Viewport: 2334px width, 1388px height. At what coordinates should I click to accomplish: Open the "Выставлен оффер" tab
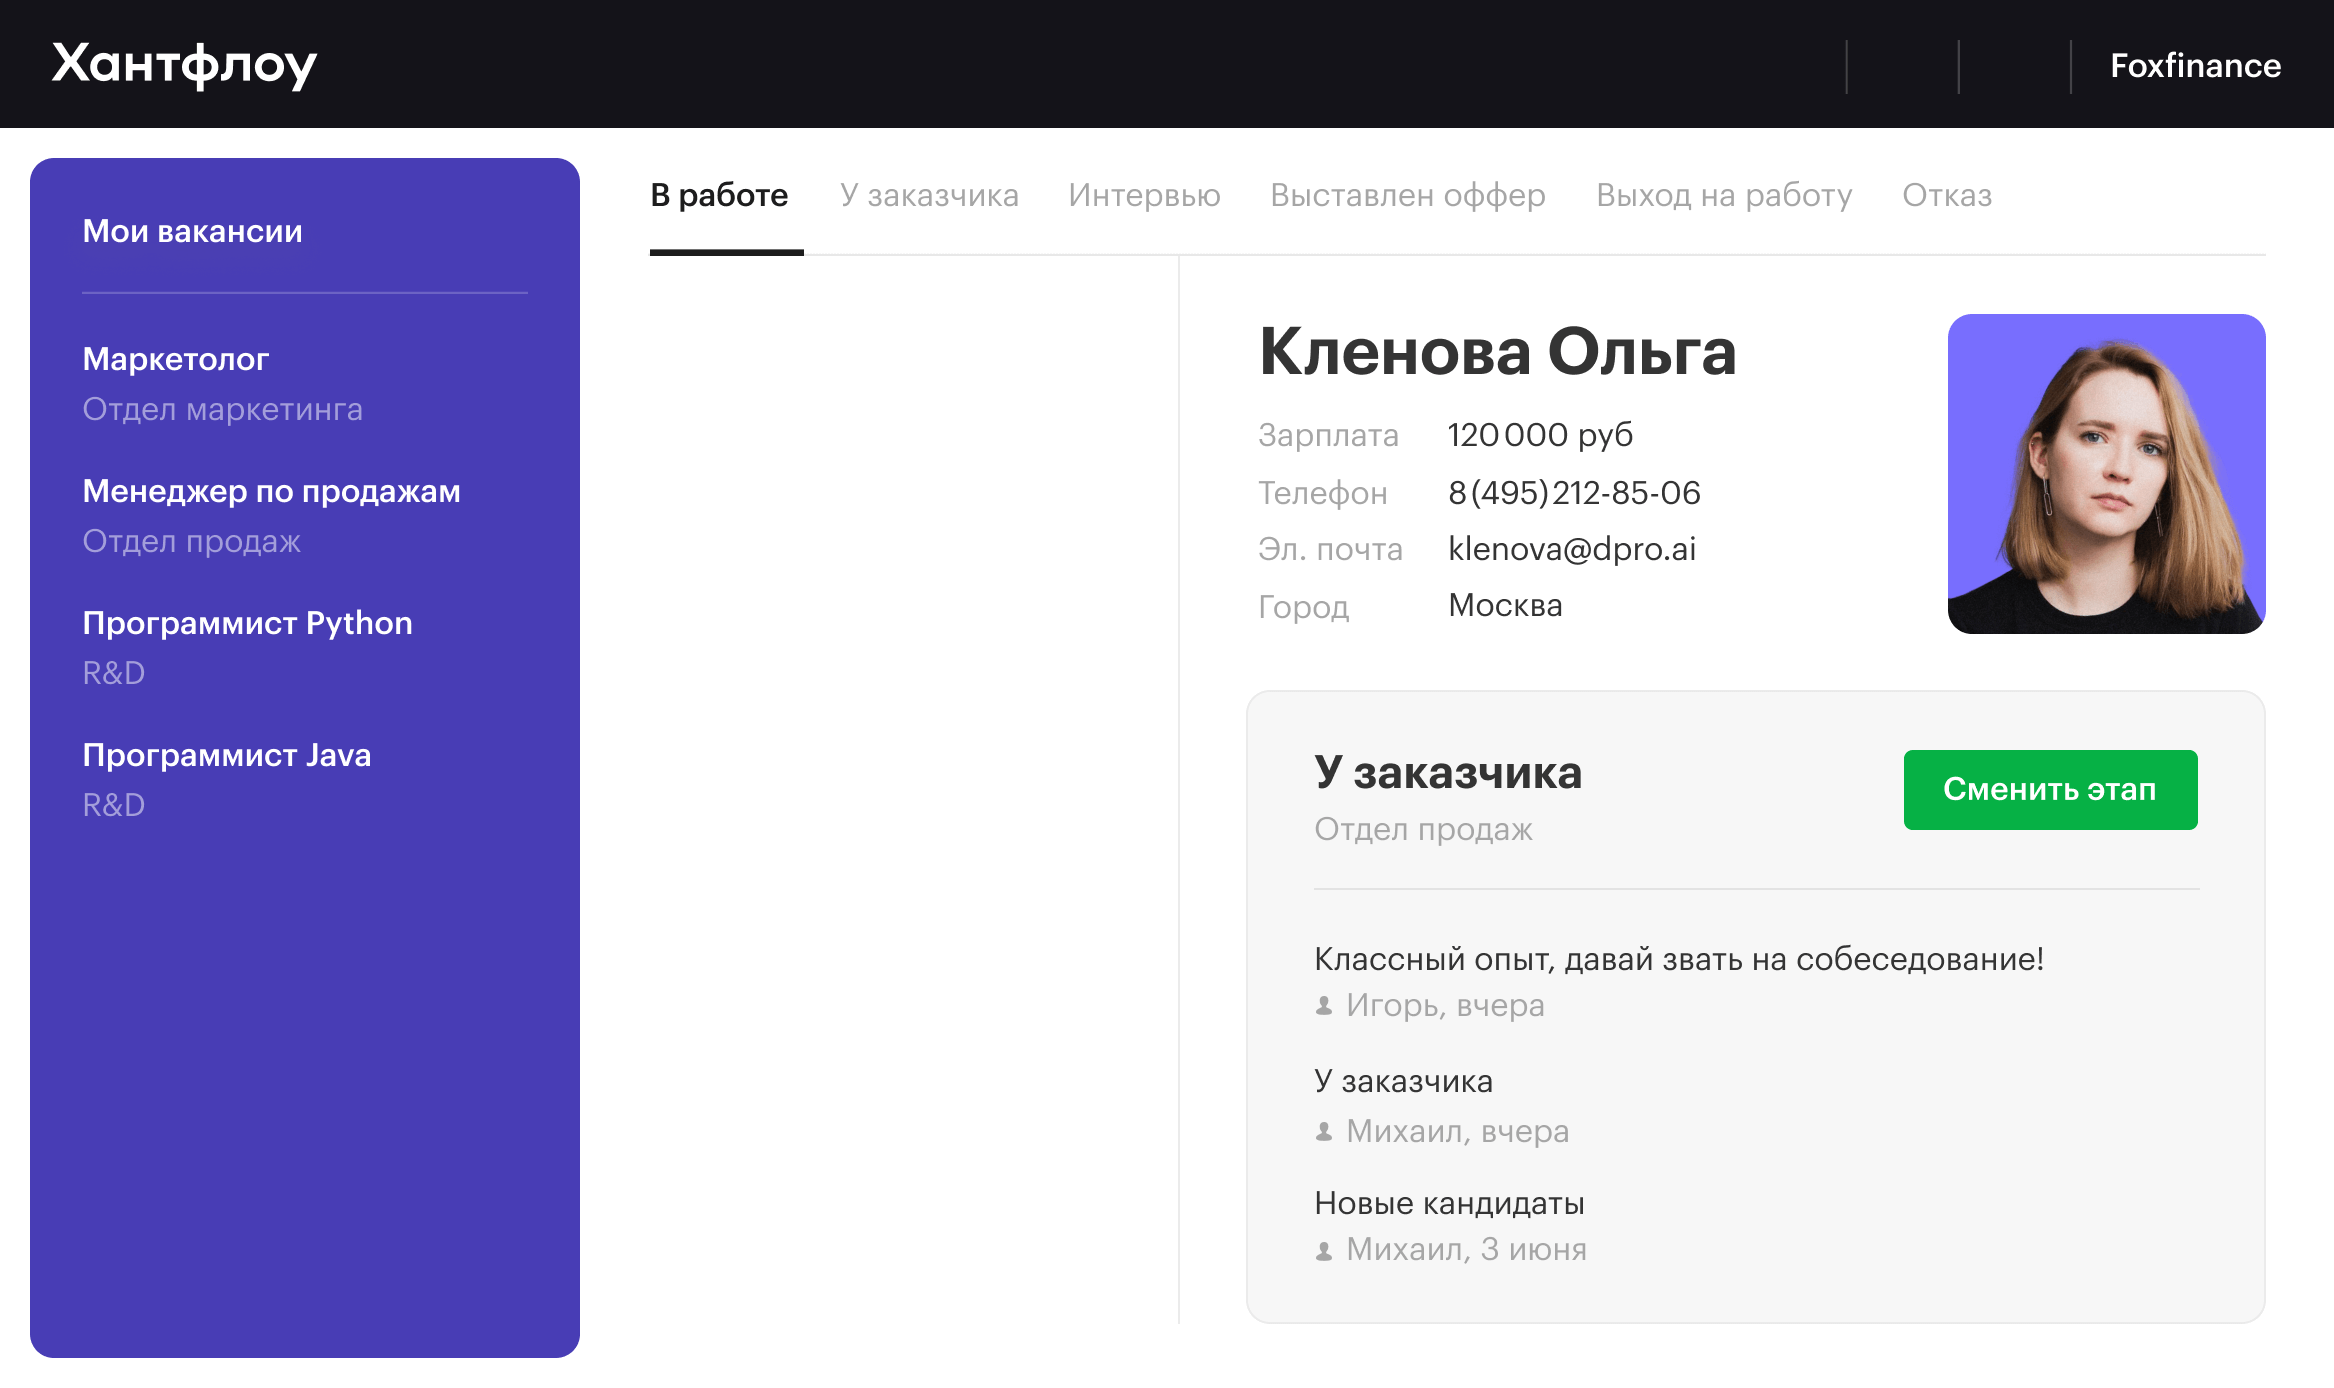1408,195
